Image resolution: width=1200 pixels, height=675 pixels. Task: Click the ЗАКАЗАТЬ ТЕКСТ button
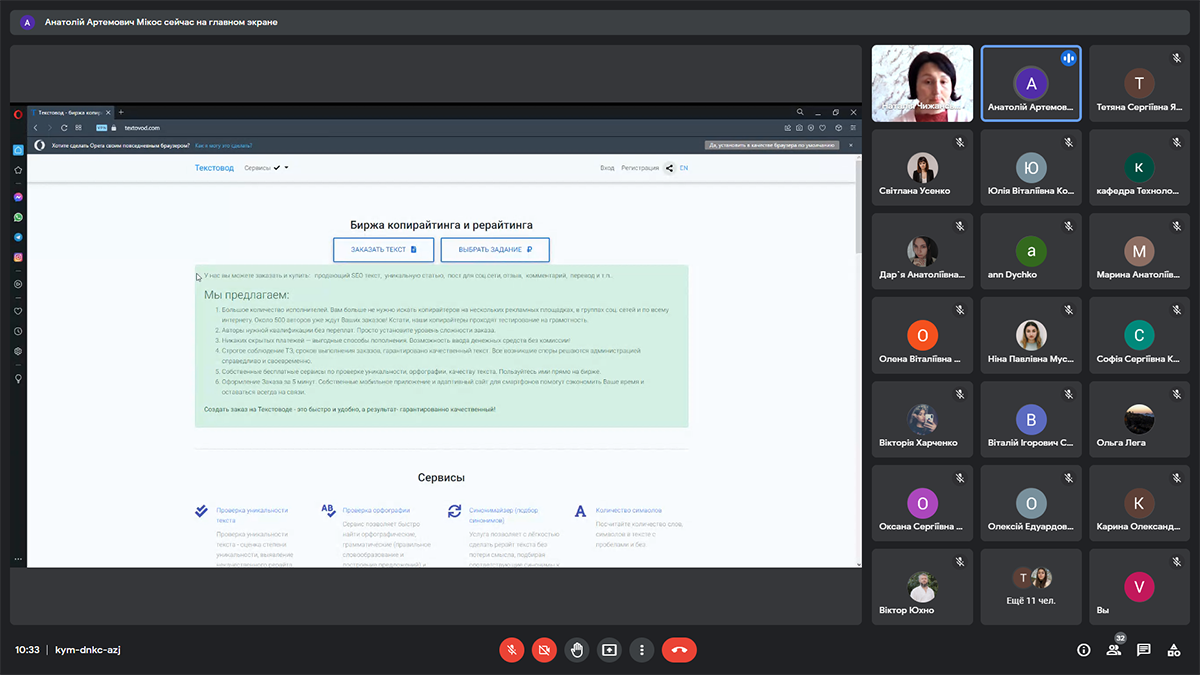383,249
